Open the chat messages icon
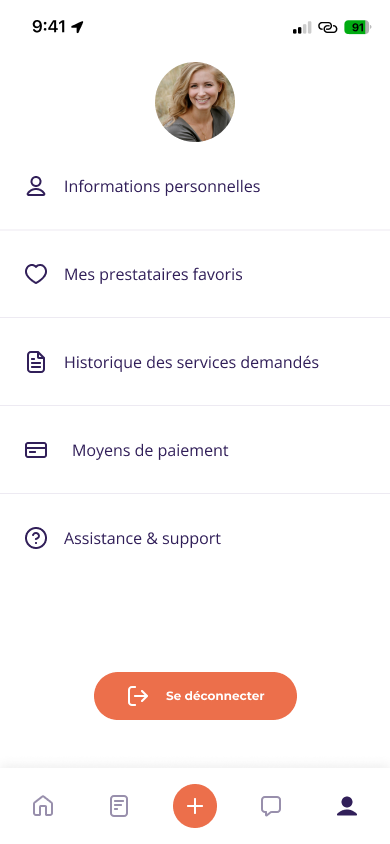The image size is (390, 844). pos(271,806)
